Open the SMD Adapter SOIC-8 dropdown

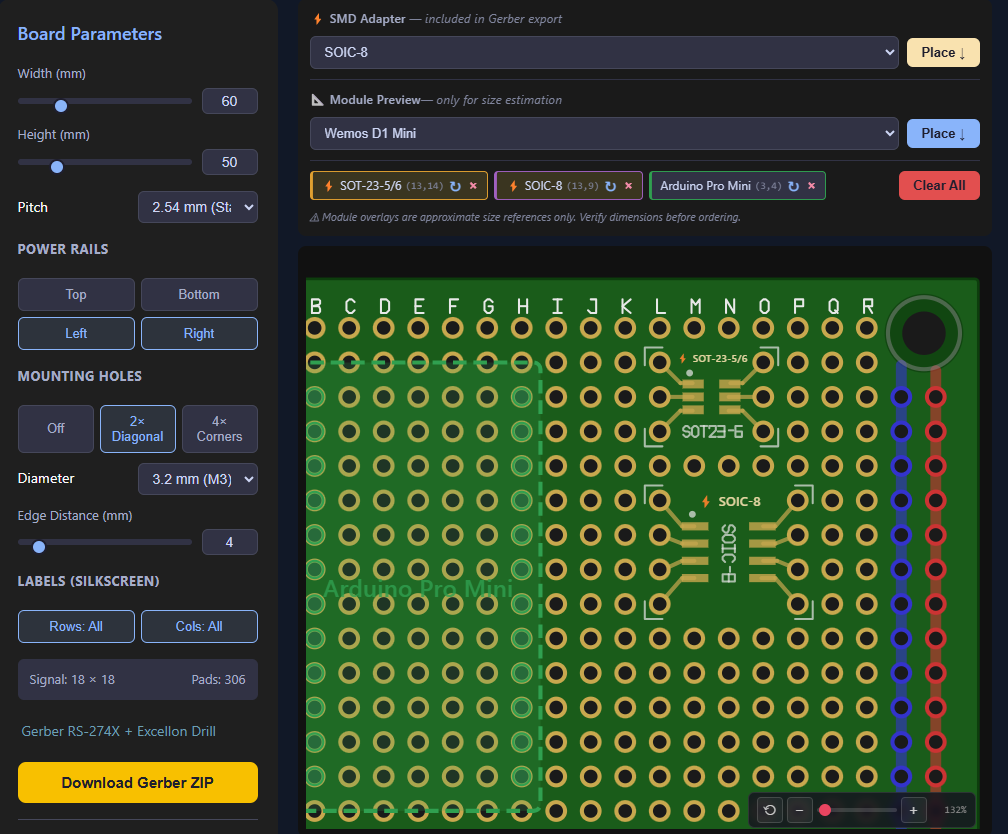pos(604,52)
